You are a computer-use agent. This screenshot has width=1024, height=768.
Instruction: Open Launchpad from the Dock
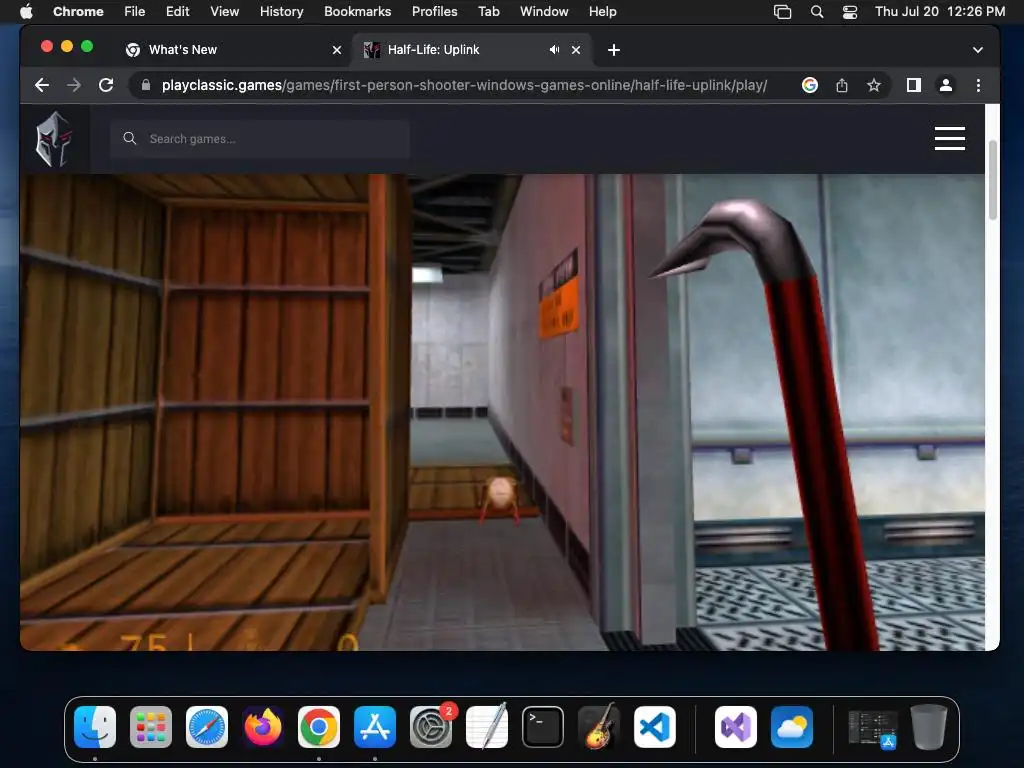151,727
